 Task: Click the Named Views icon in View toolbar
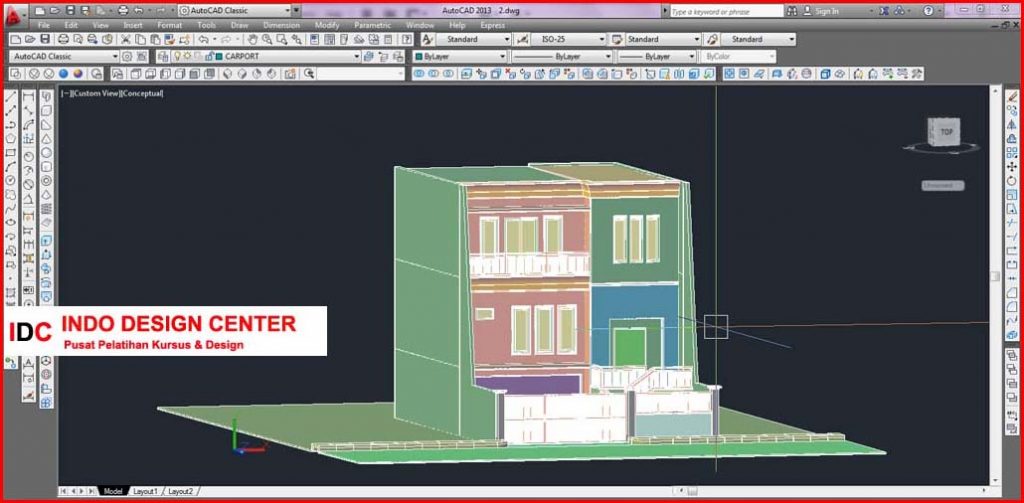click(117, 74)
